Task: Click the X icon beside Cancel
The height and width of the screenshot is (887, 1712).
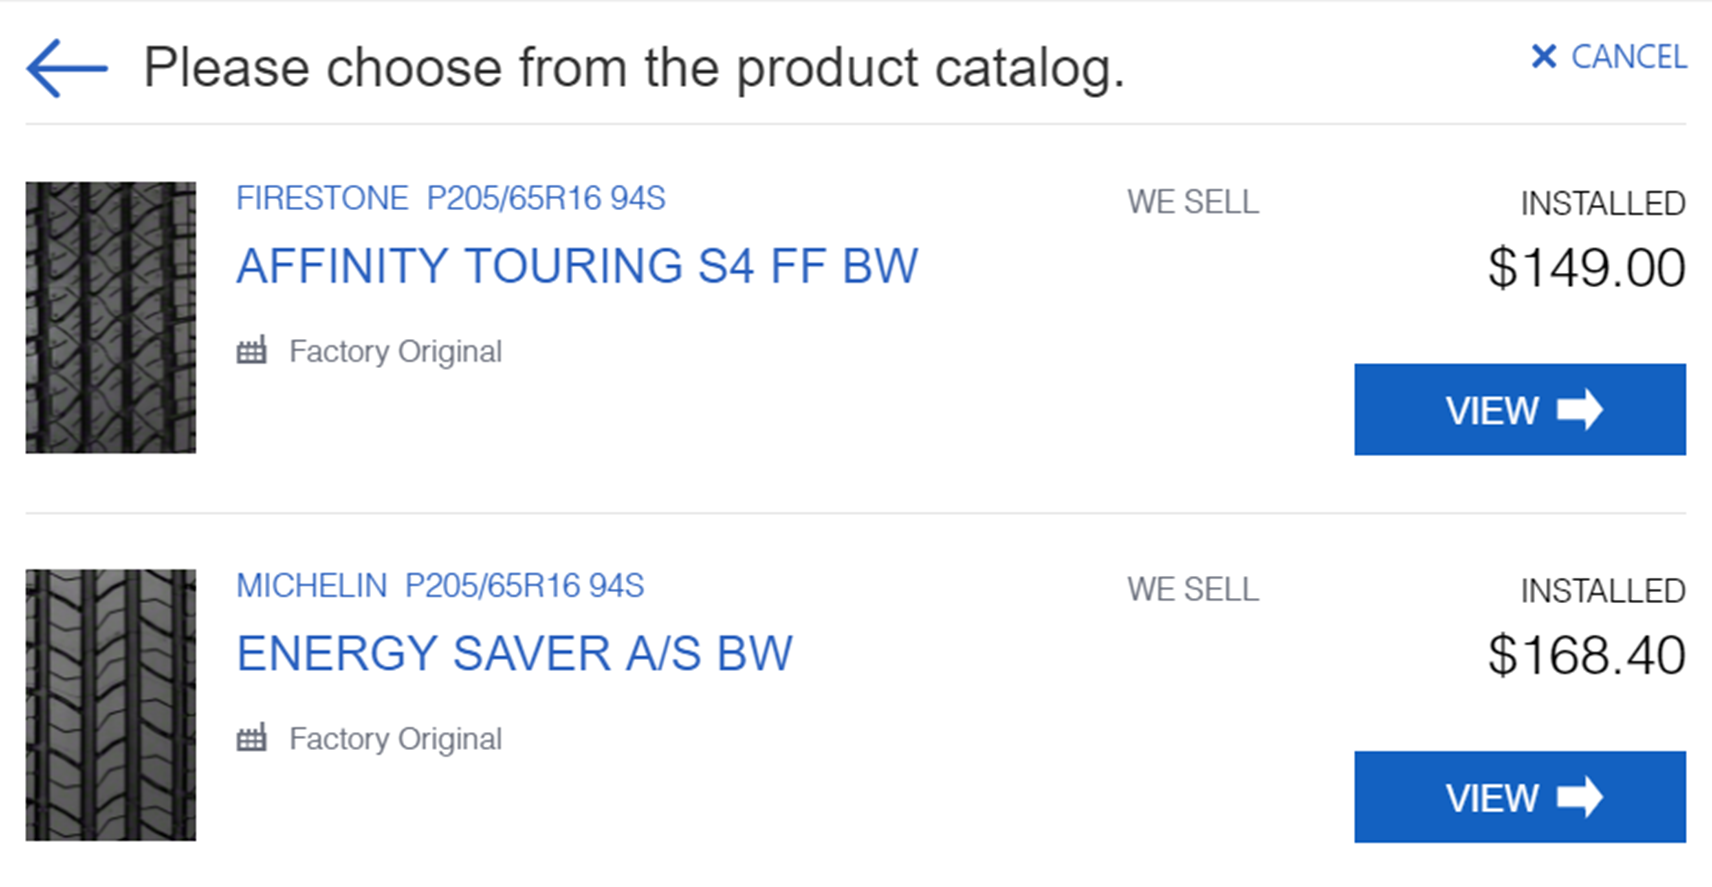Action: [1543, 57]
